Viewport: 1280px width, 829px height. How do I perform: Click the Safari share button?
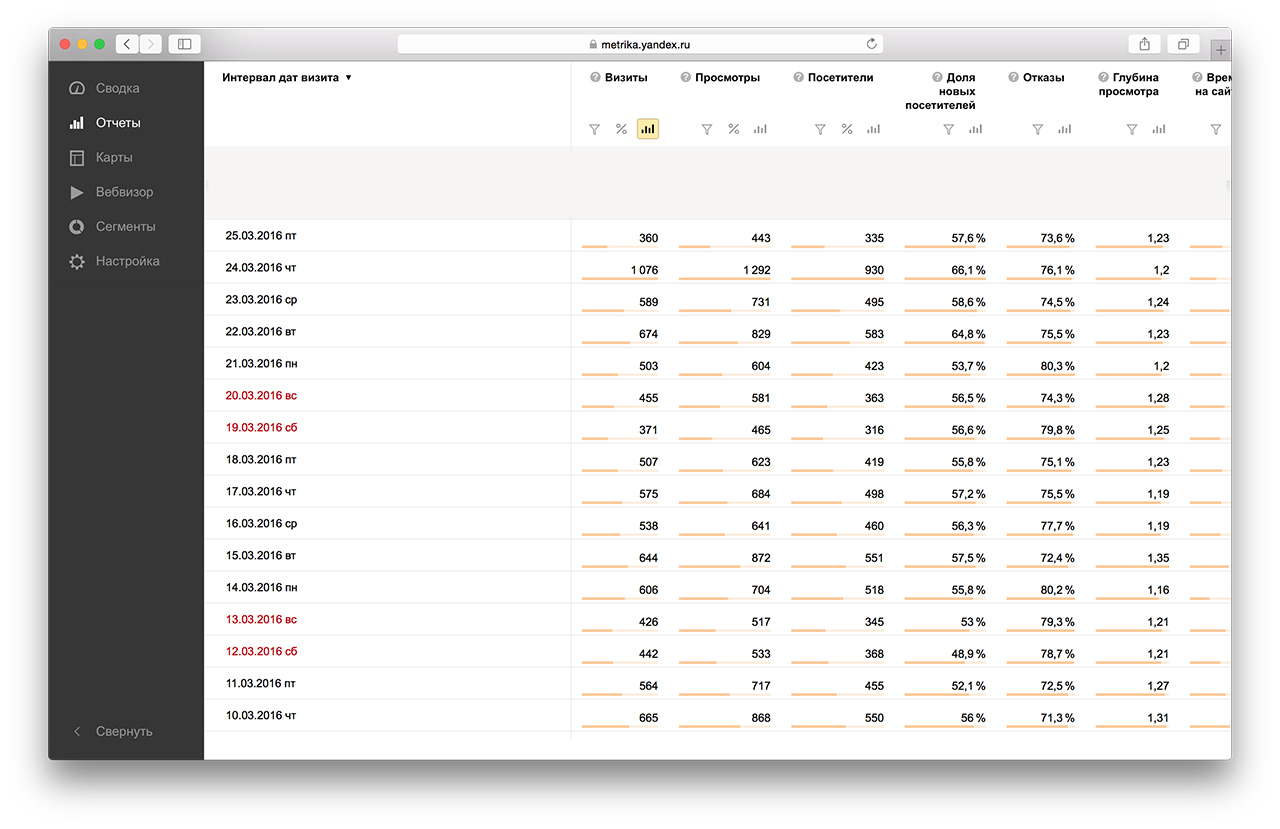(x=1144, y=44)
